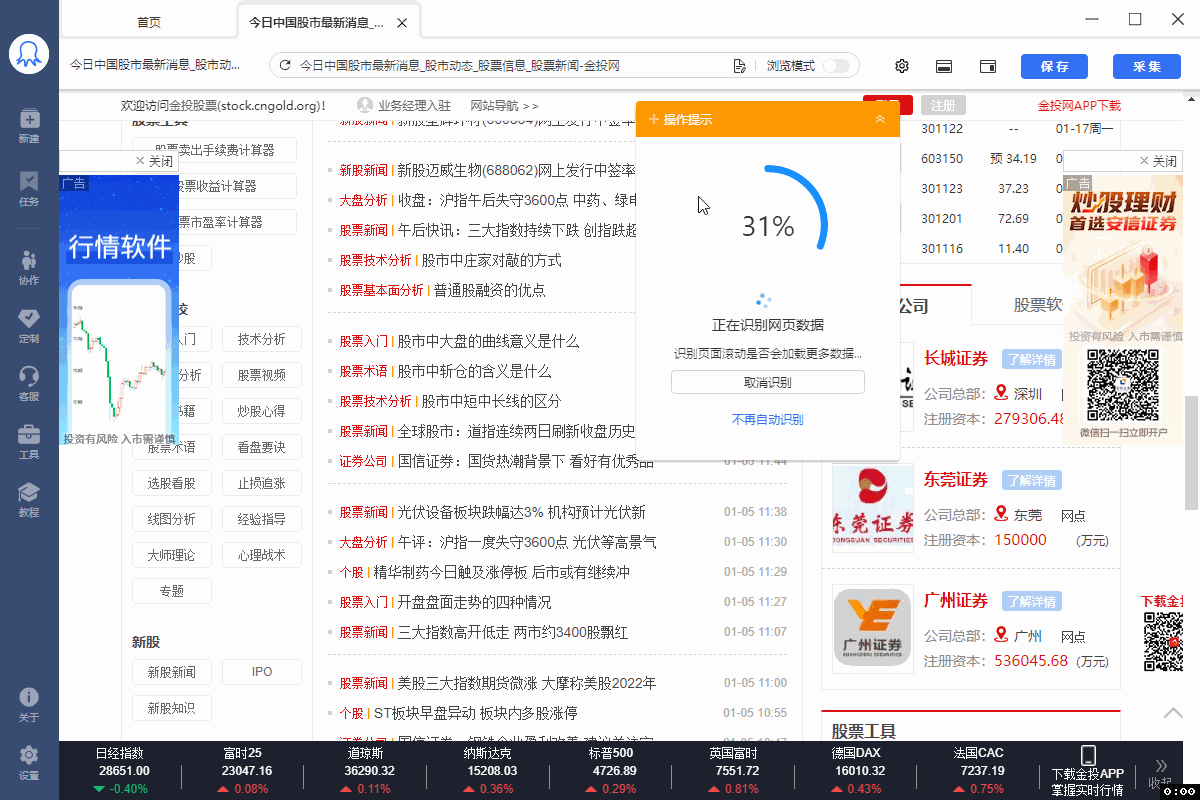1200x800 pixels.
Task: Close the current browser tab
Action: pos(401,22)
